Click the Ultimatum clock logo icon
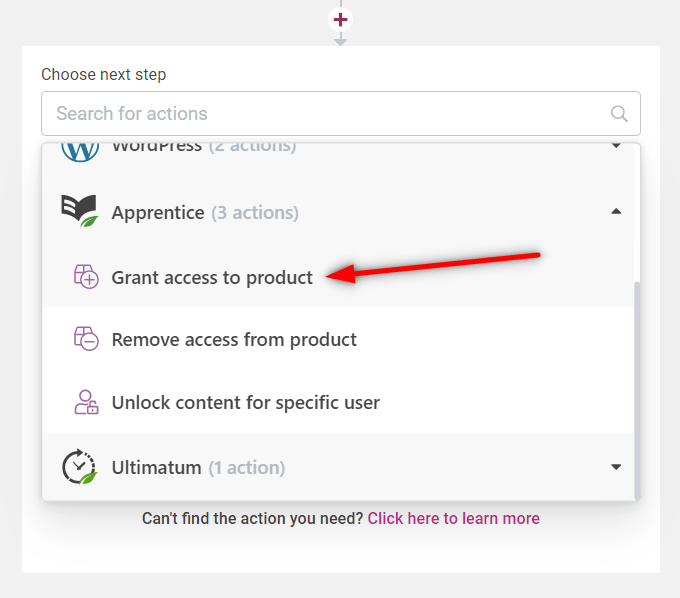 (x=79, y=467)
